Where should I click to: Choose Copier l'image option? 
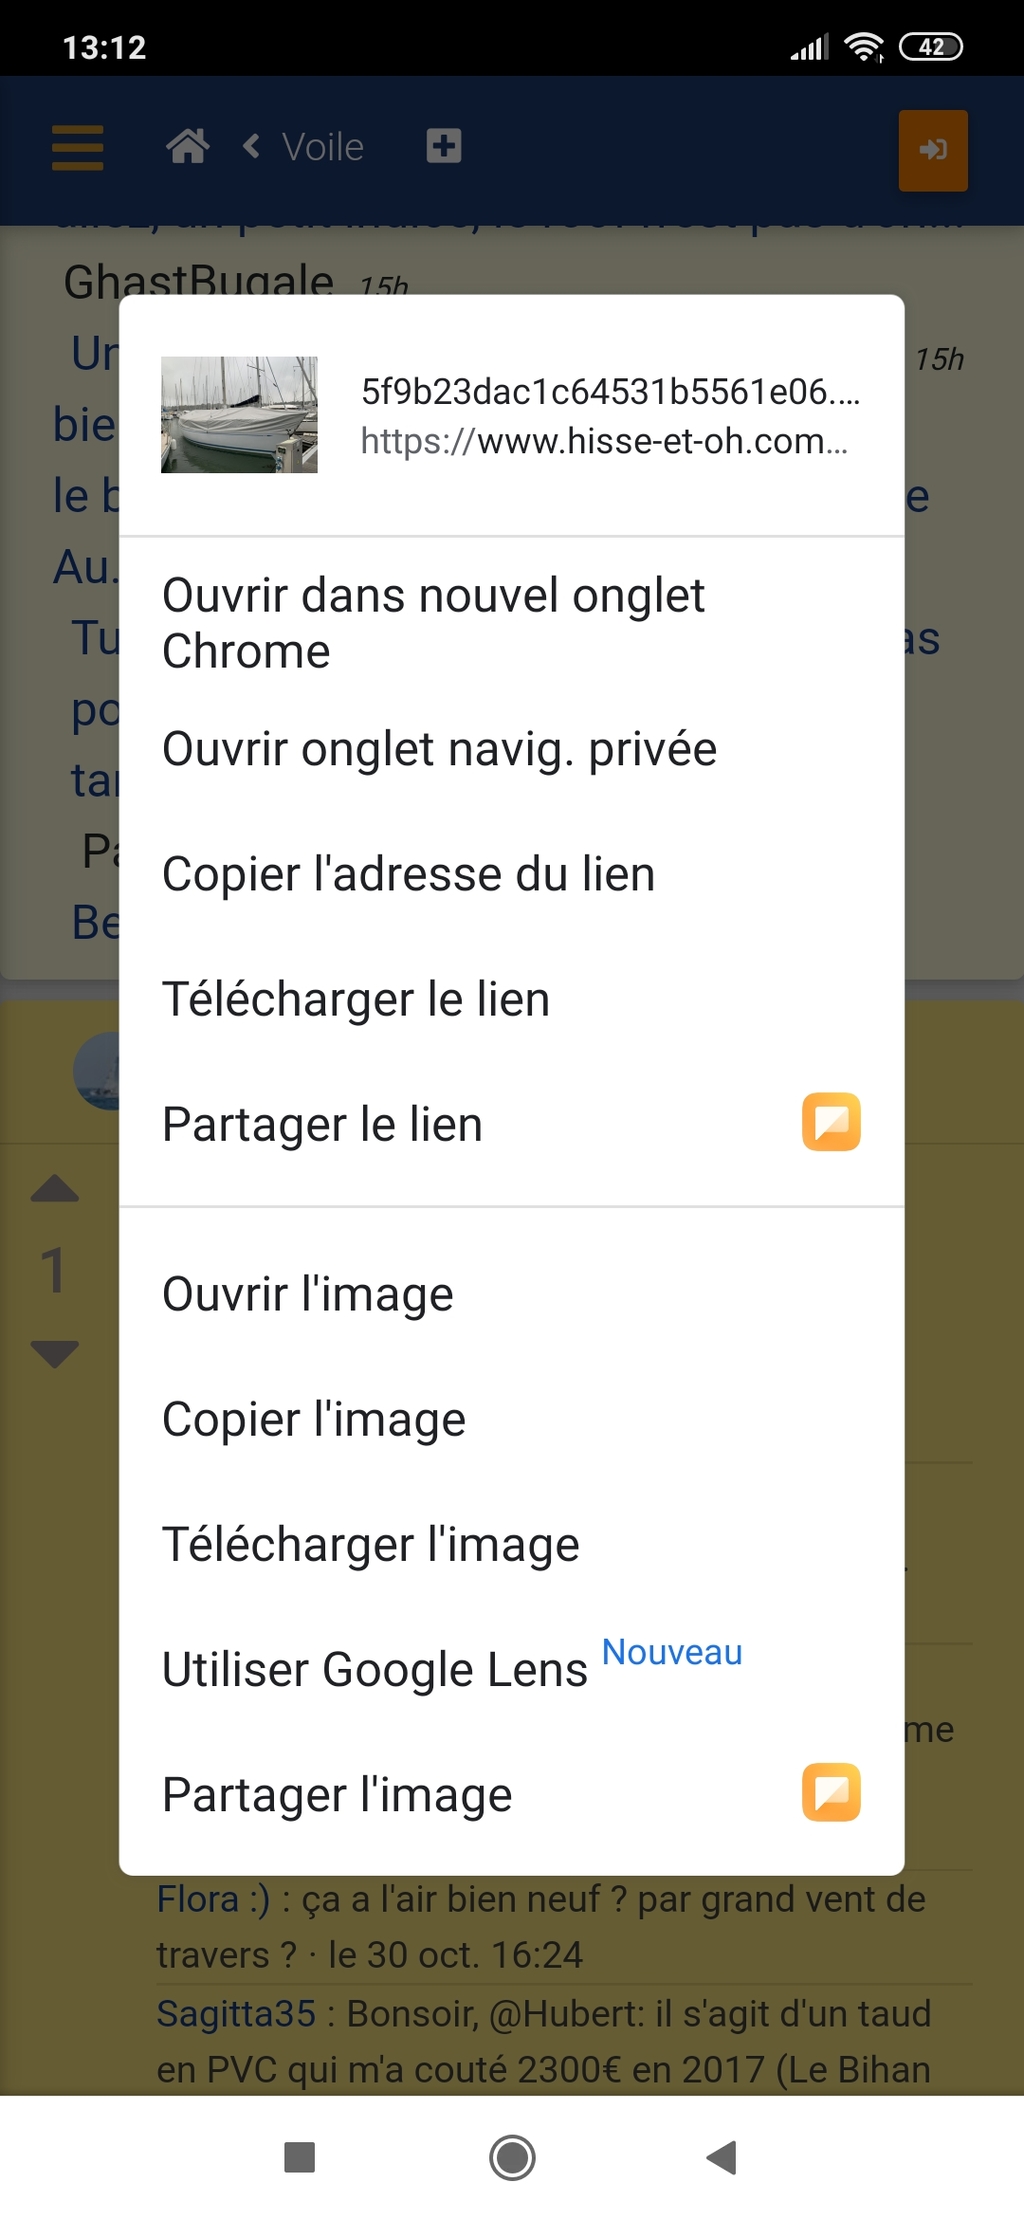click(x=512, y=1419)
